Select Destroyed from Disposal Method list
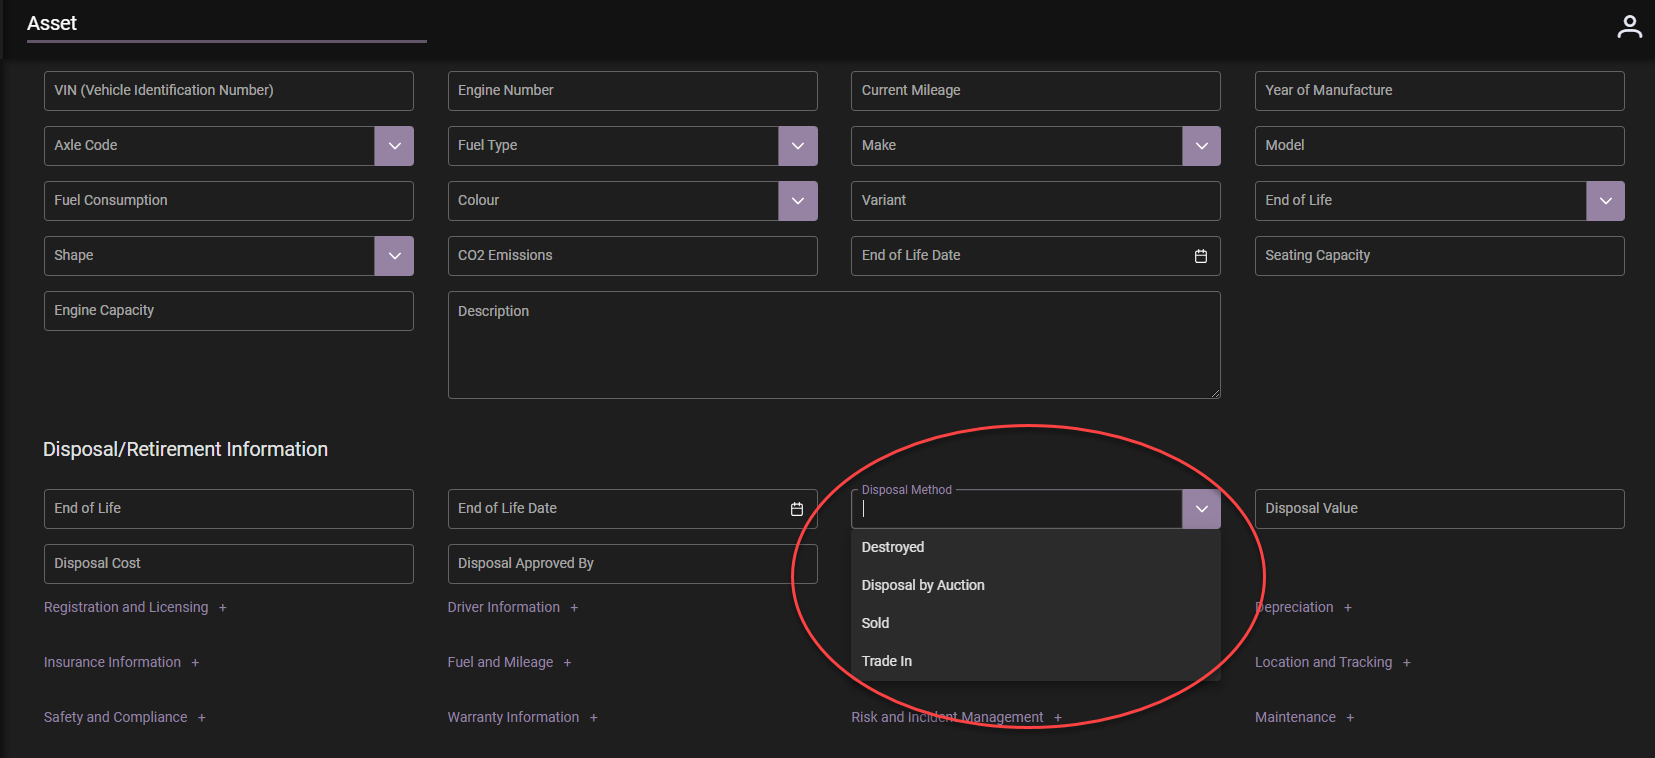 [893, 547]
